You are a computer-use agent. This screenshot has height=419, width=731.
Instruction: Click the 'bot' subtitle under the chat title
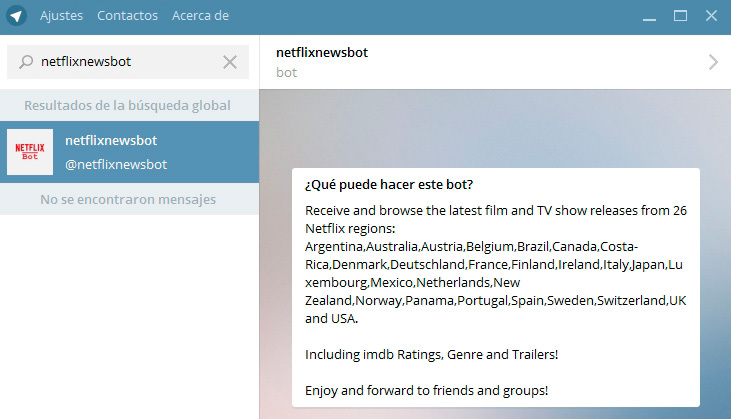286,73
